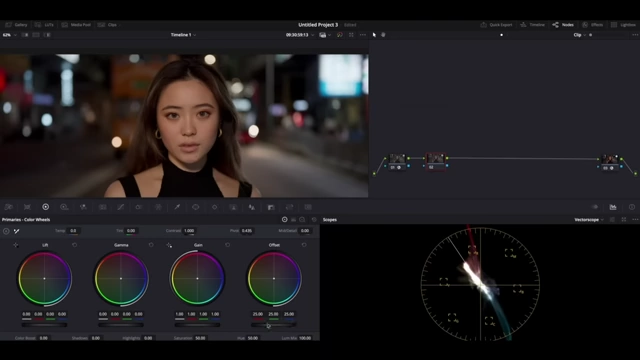Open the Gallery panel
The height and width of the screenshot is (360, 640).
16,25
